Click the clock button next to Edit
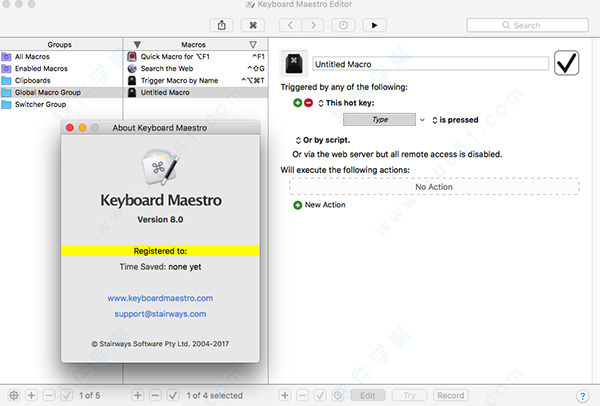 pos(338,395)
